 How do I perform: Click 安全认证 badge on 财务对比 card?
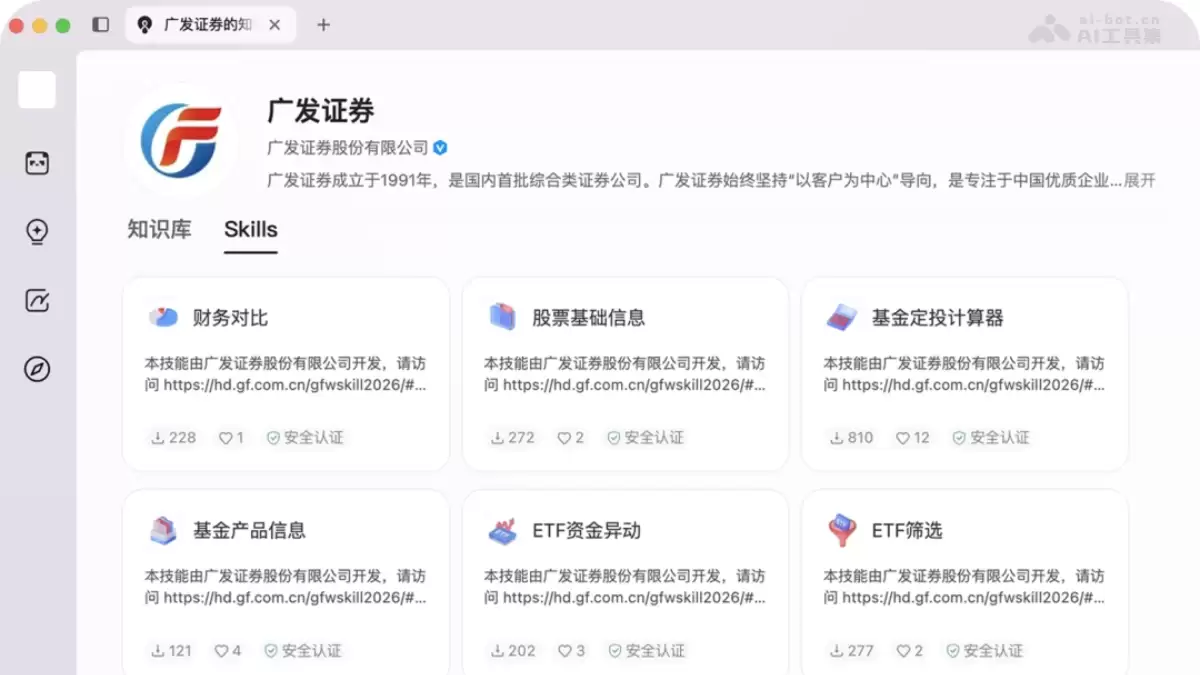(304, 438)
